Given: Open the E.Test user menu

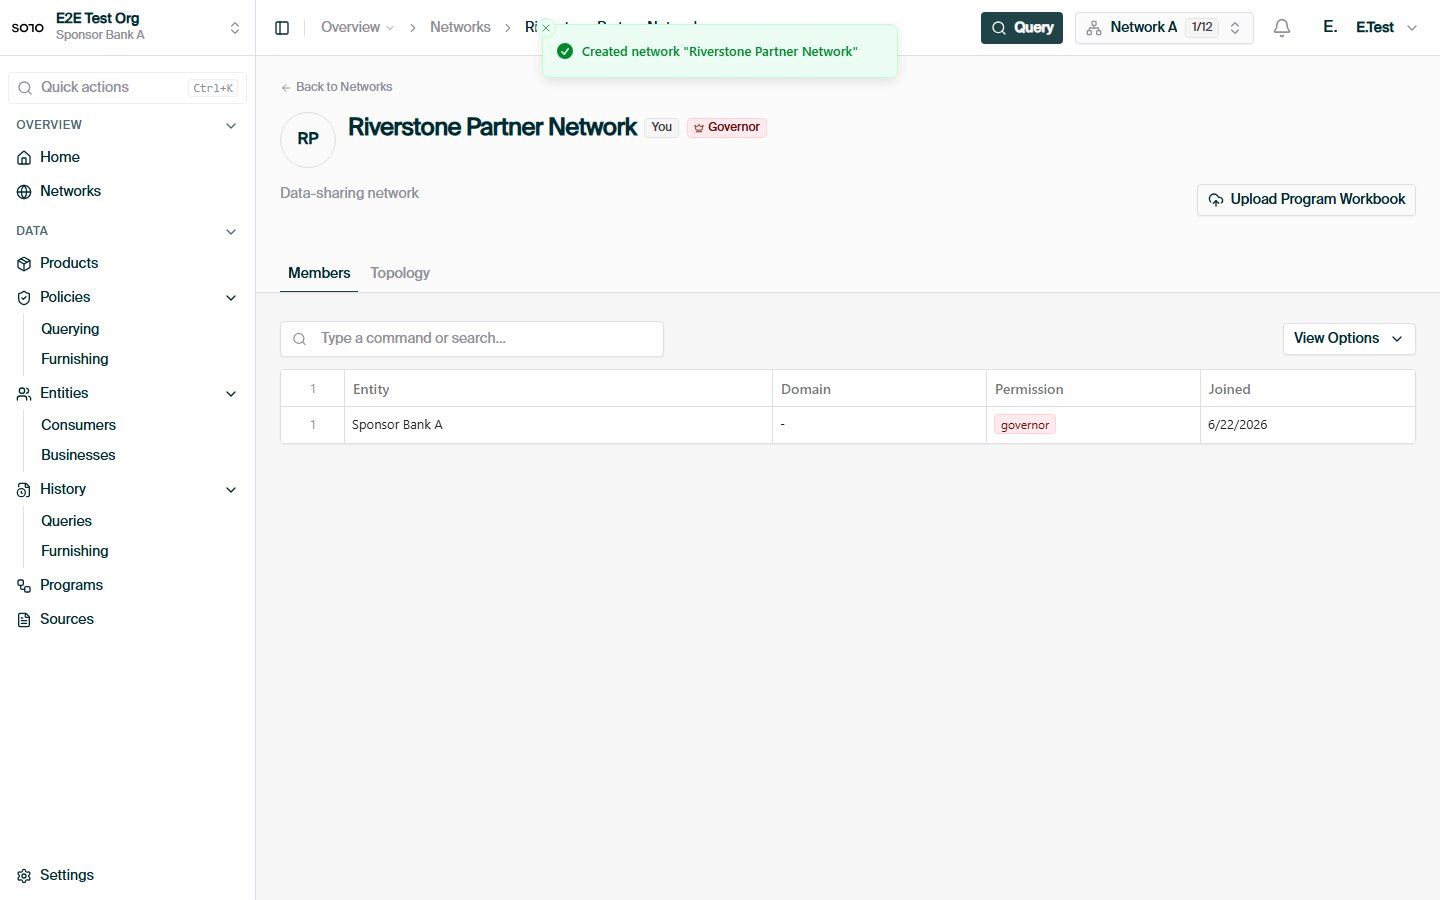Looking at the screenshot, I should (1386, 28).
